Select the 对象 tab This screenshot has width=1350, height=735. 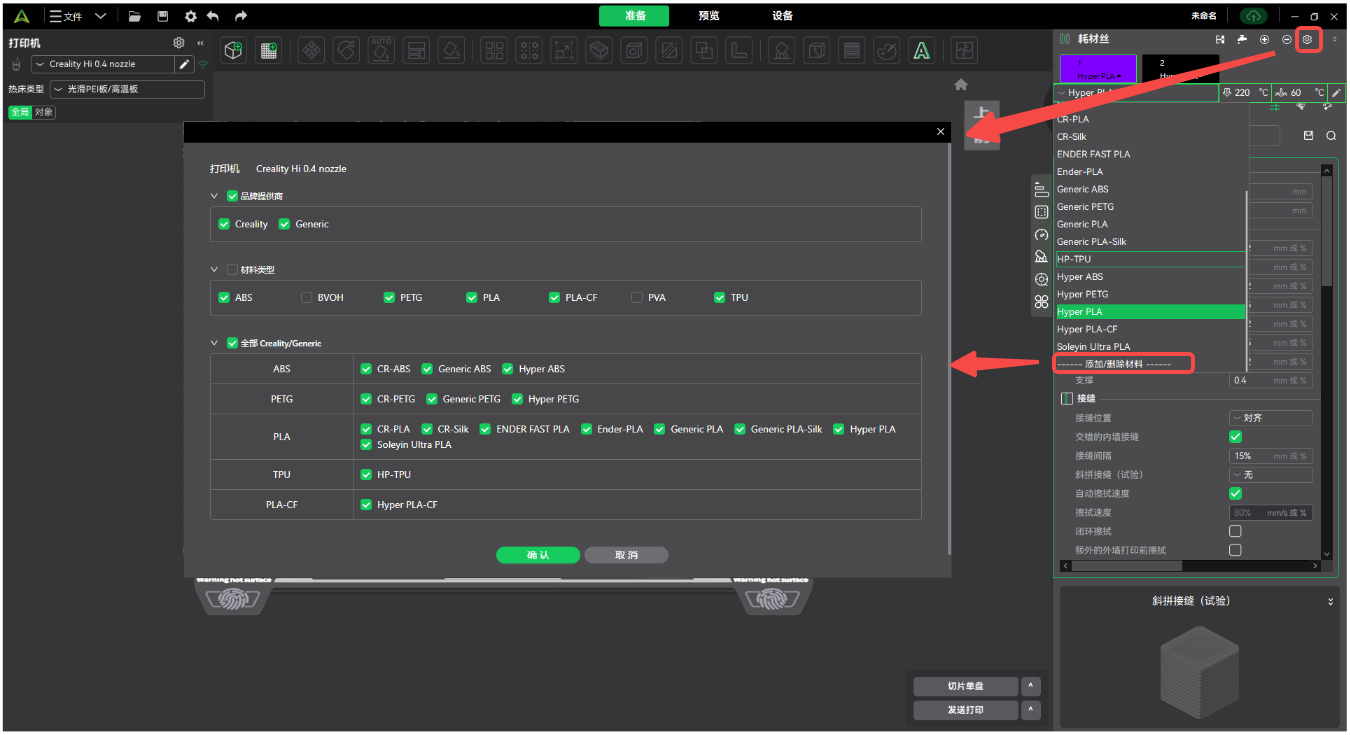[44, 112]
